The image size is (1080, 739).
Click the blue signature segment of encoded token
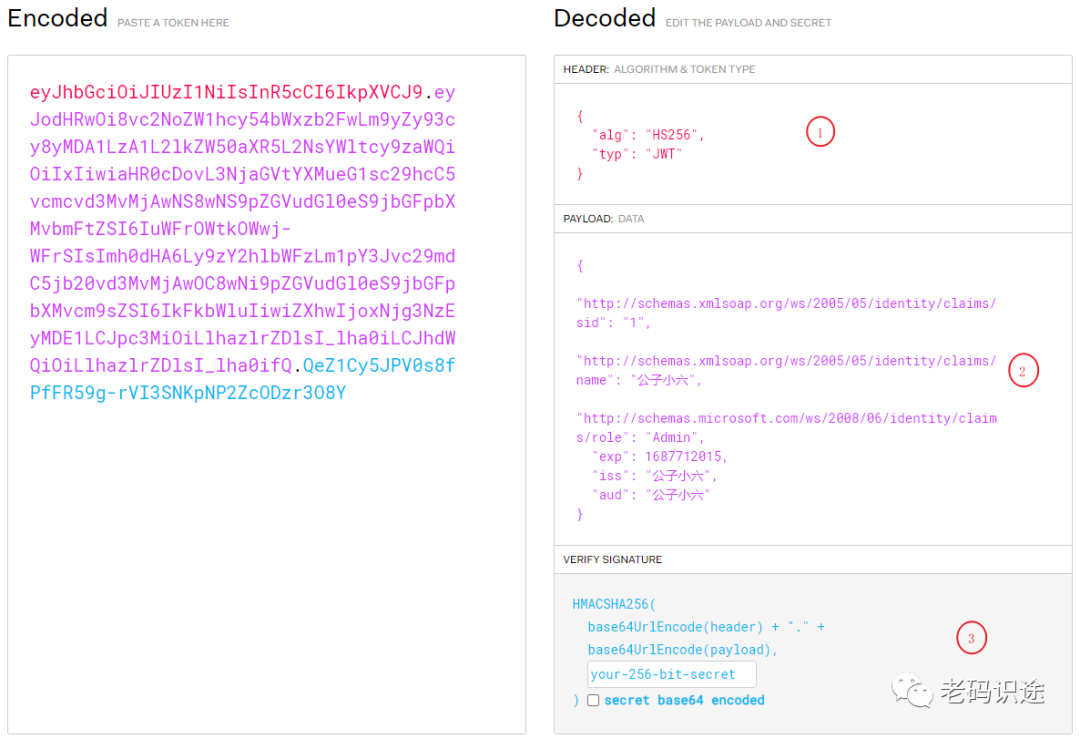(188, 393)
